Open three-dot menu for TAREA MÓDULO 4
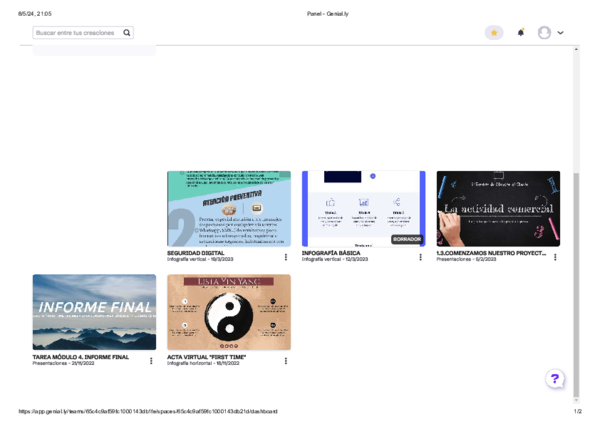This screenshot has height=424, width=600. click(151, 360)
